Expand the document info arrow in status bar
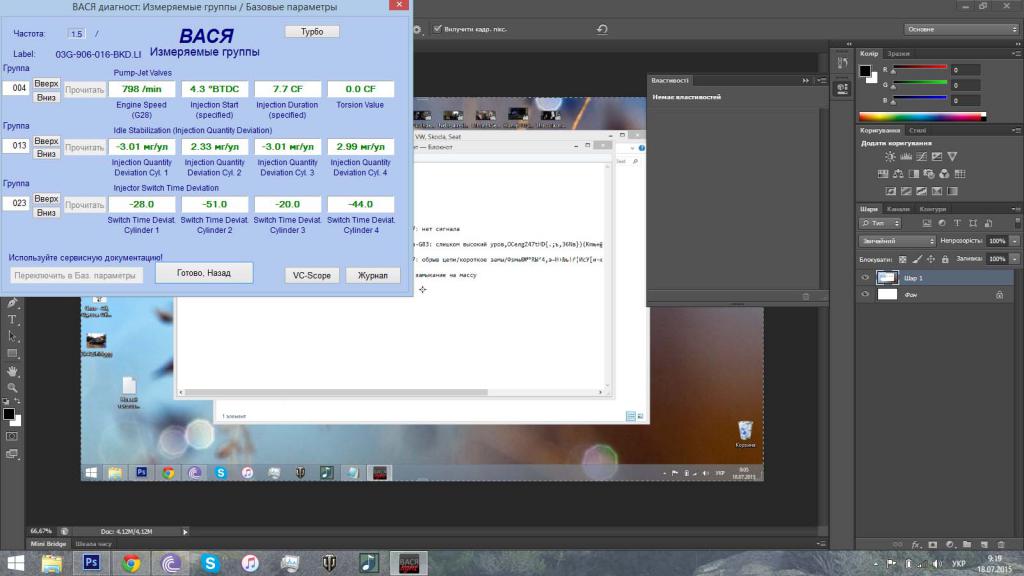Image resolution: width=1024 pixels, height=576 pixels. click(x=185, y=532)
